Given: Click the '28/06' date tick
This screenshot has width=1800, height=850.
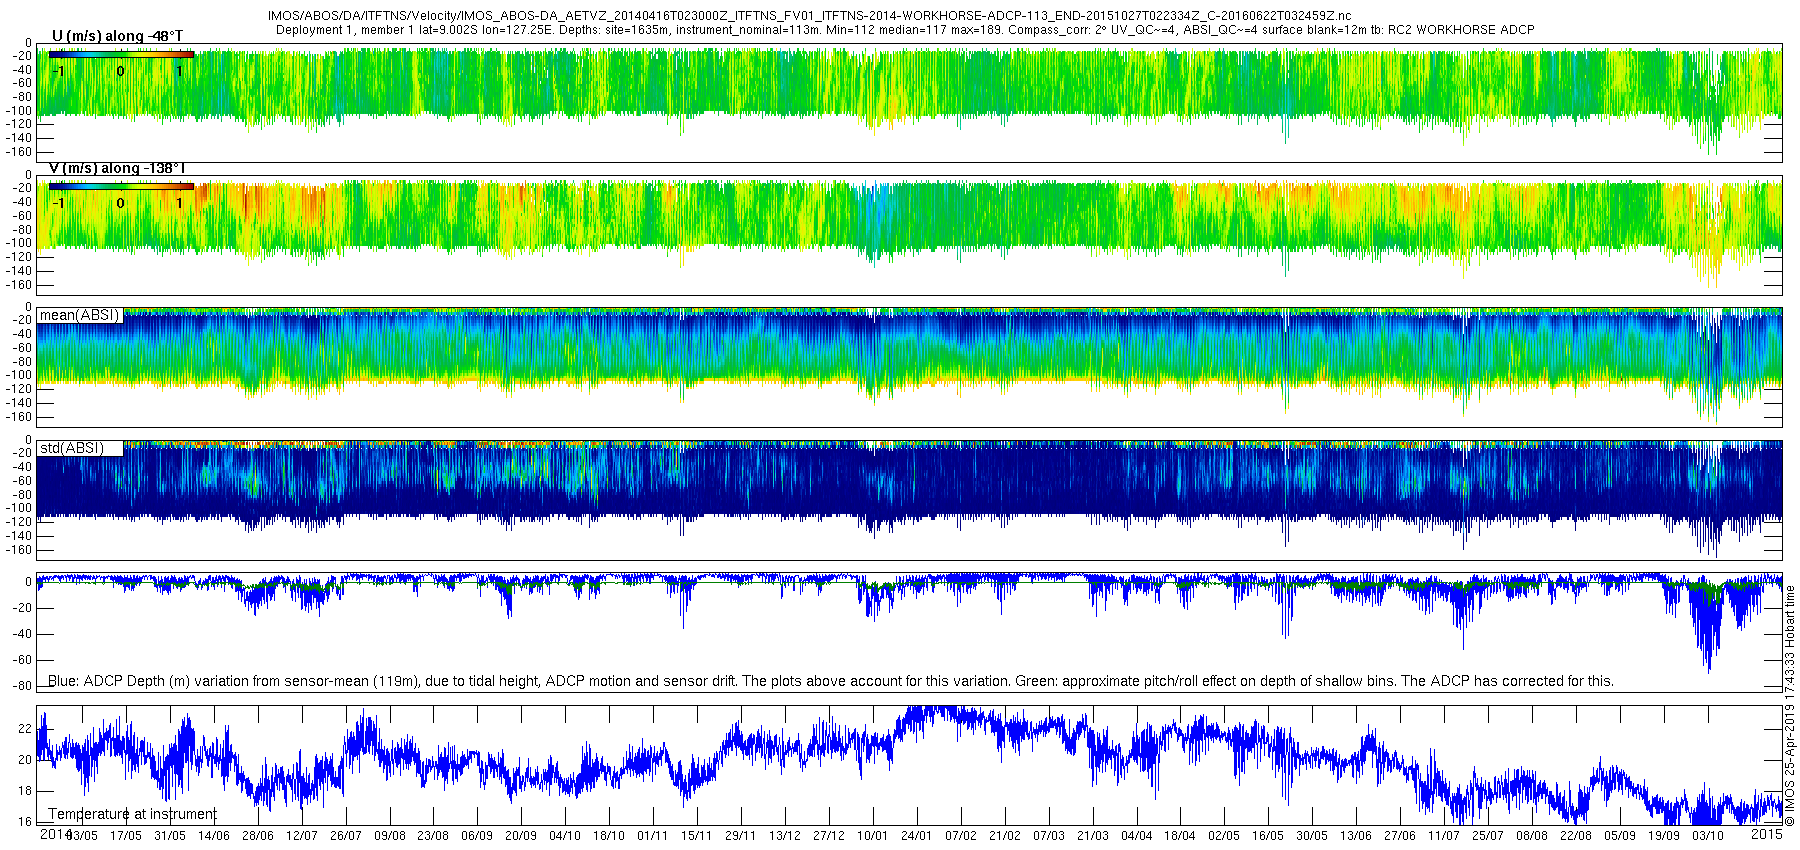Looking at the screenshot, I should pyautogui.click(x=257, y=836).
